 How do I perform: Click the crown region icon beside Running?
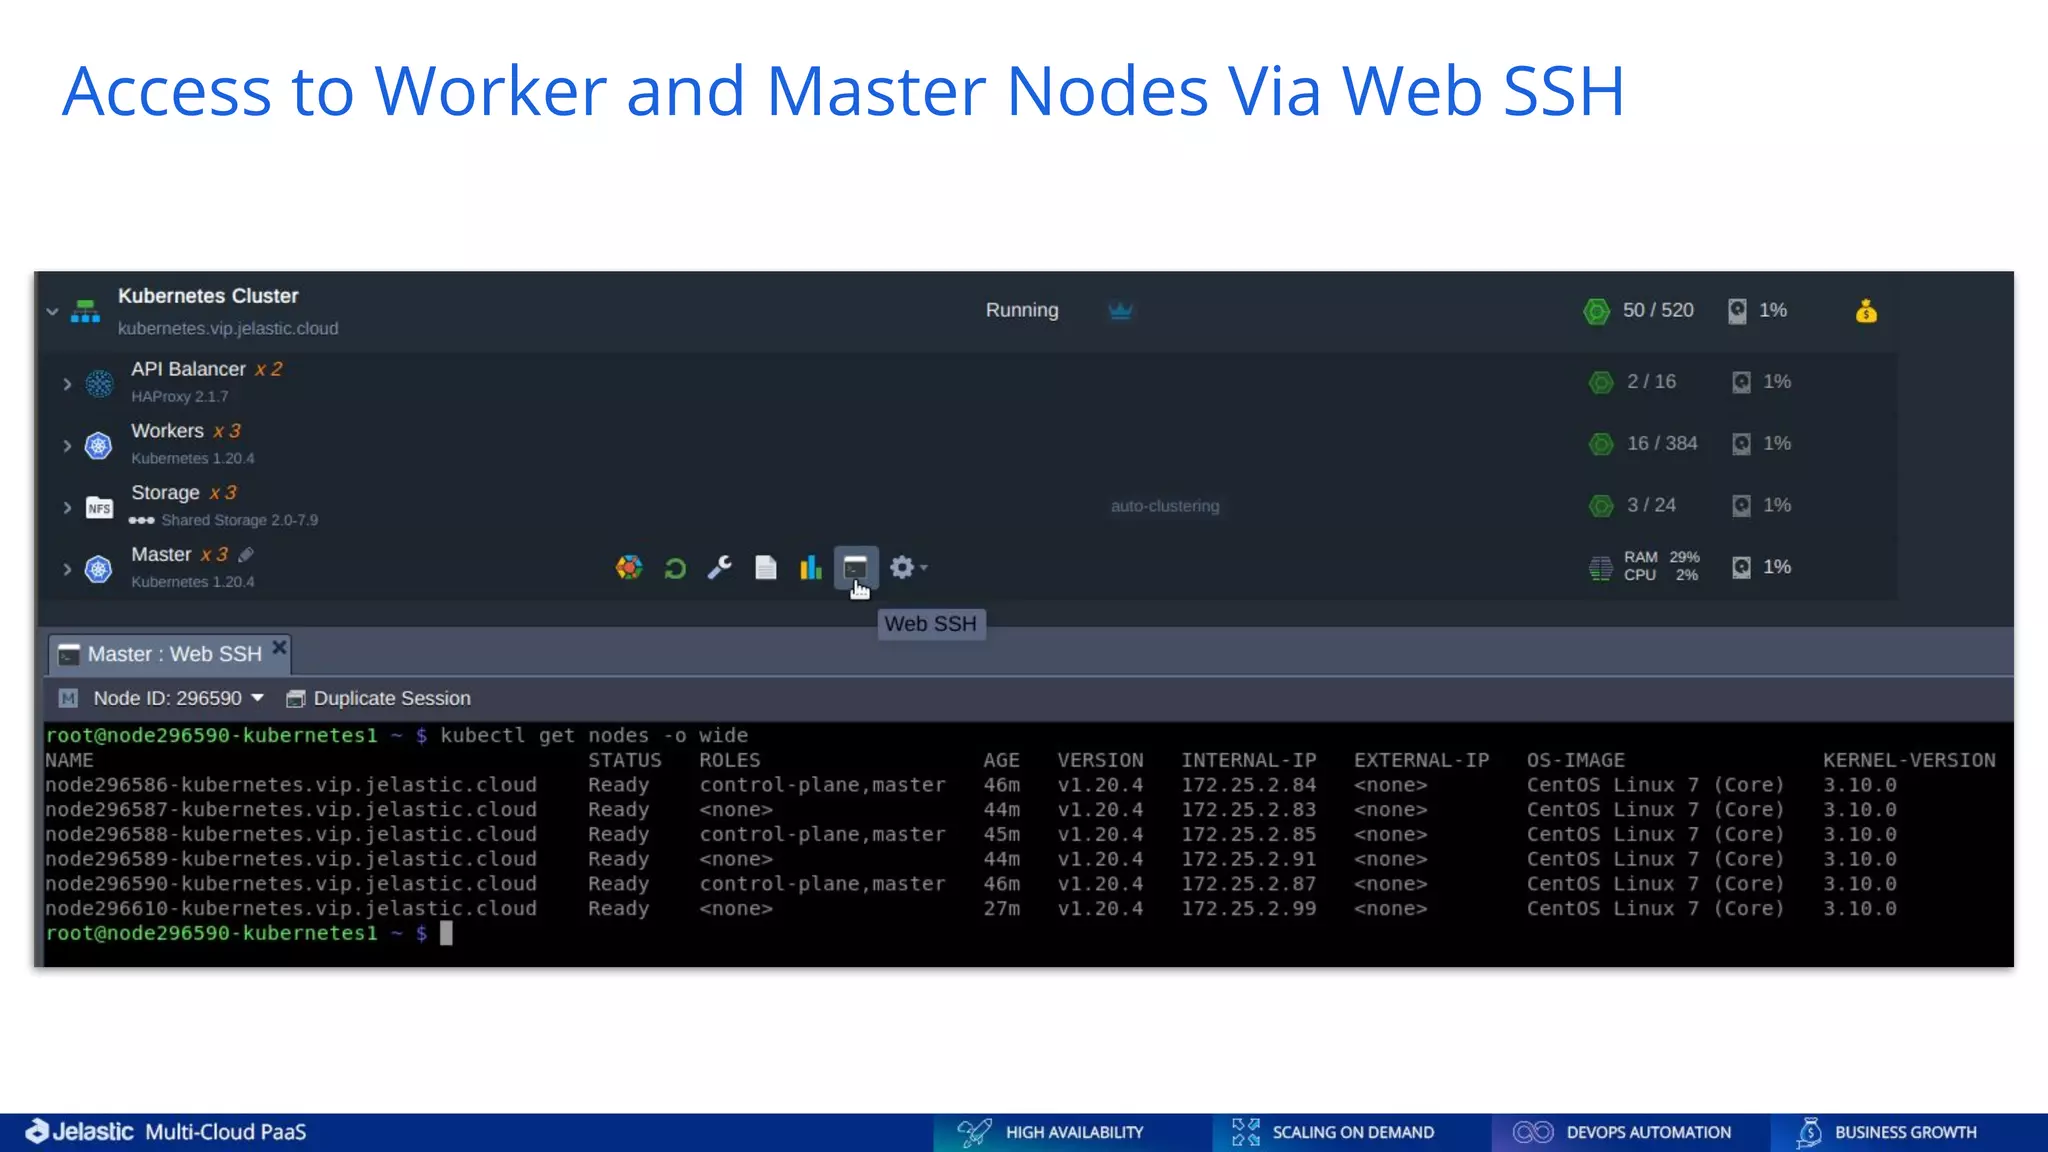pos(1120,311)
